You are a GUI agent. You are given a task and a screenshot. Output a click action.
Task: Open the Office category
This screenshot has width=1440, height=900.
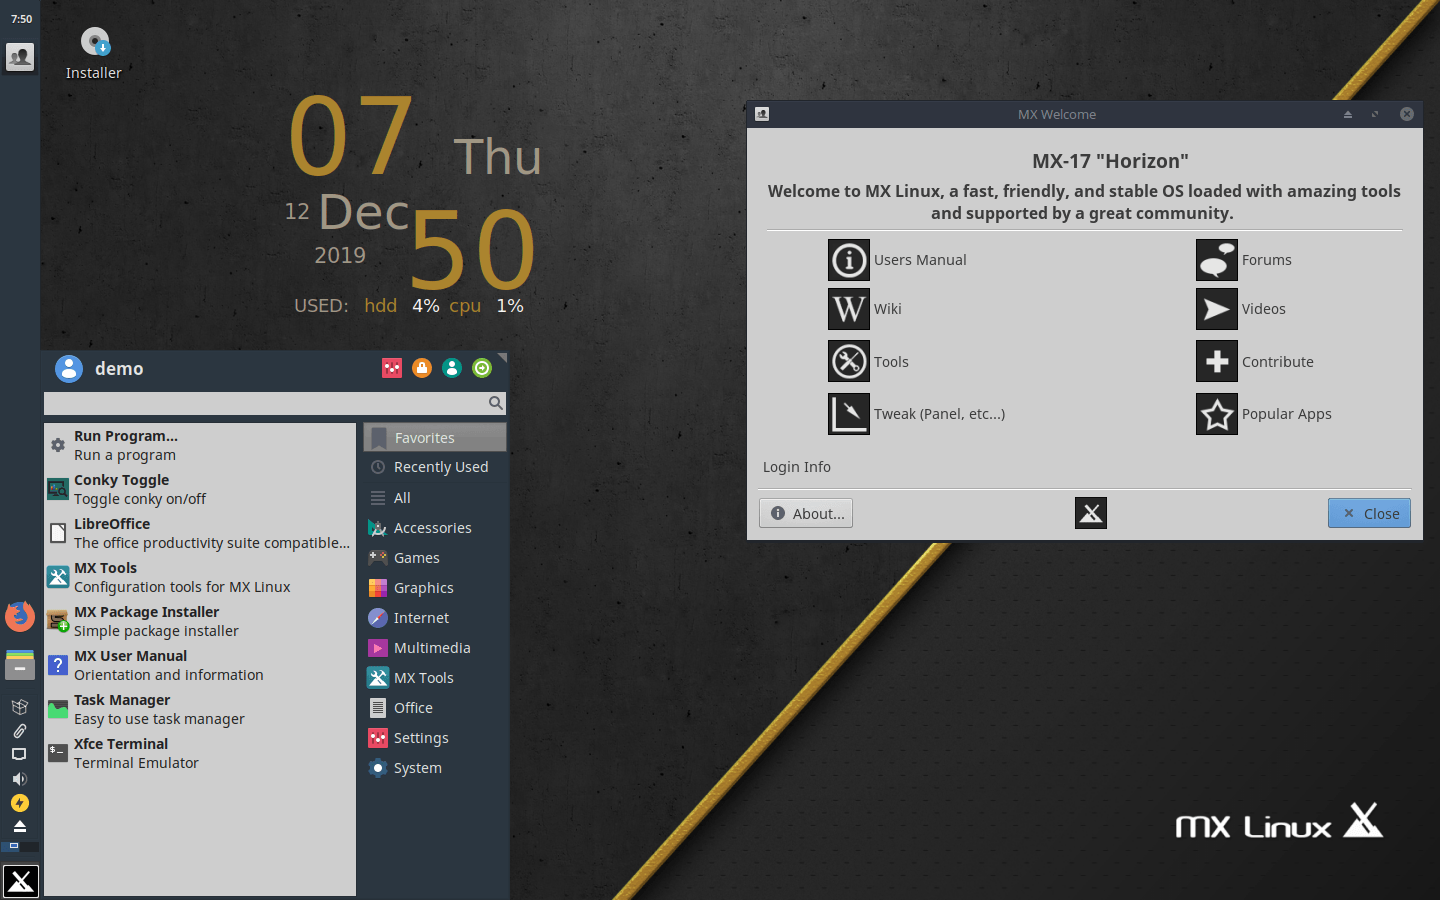click(435, 707)
